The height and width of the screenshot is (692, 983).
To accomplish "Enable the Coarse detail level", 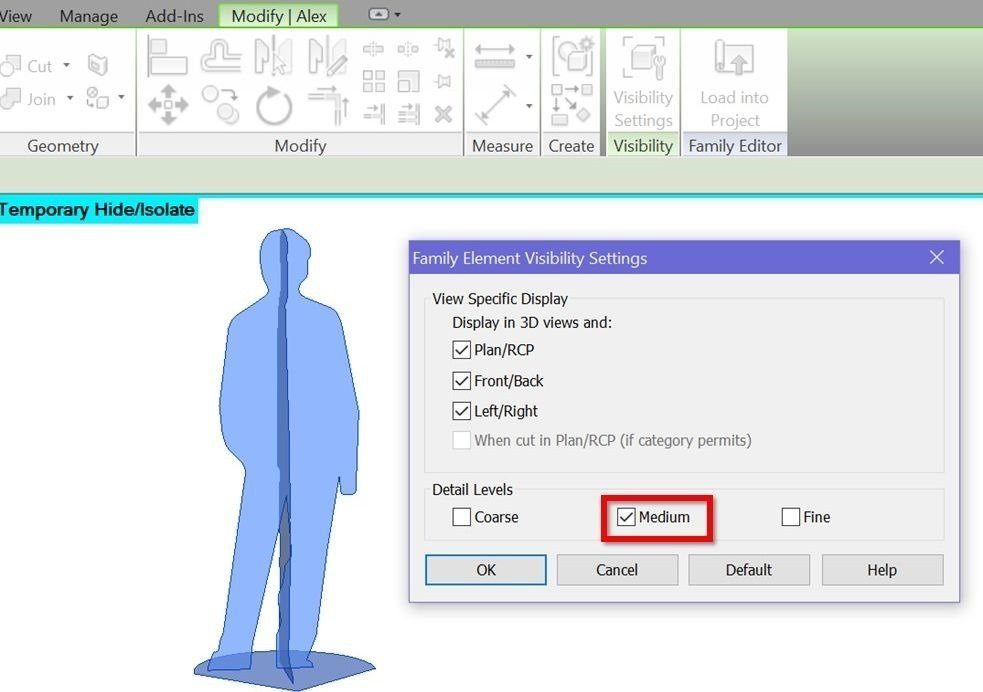I will click(x=461, y=517).
